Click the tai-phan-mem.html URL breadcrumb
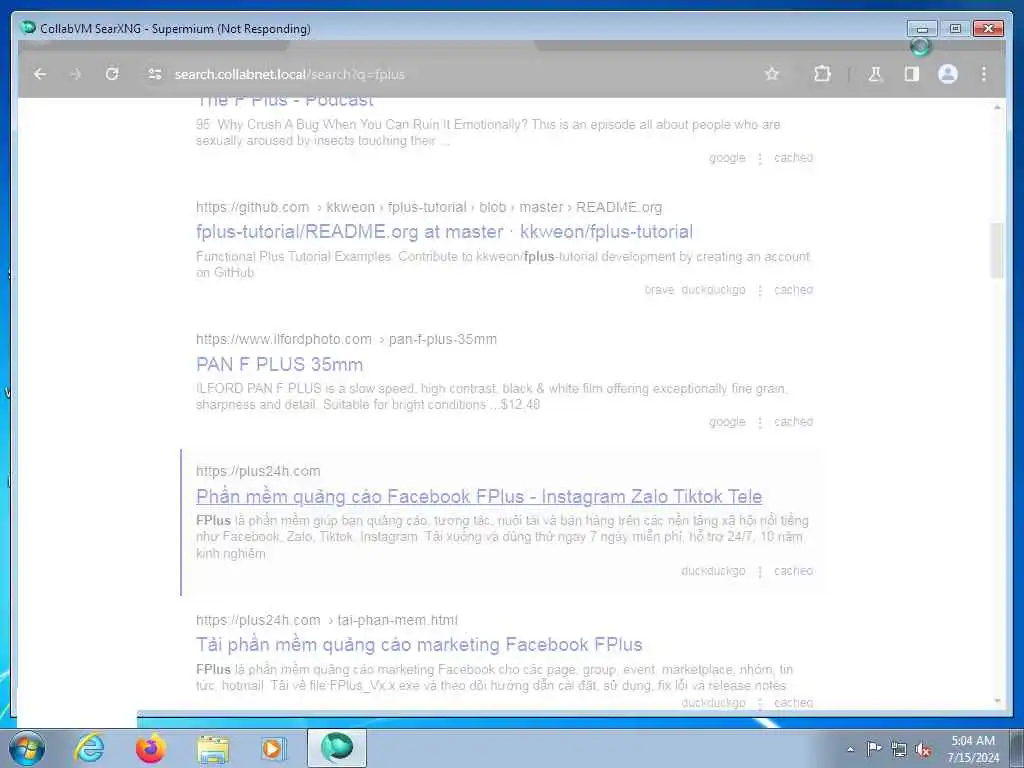The width and height of the screenshot is (1024, 768). (x=397, y=620)
